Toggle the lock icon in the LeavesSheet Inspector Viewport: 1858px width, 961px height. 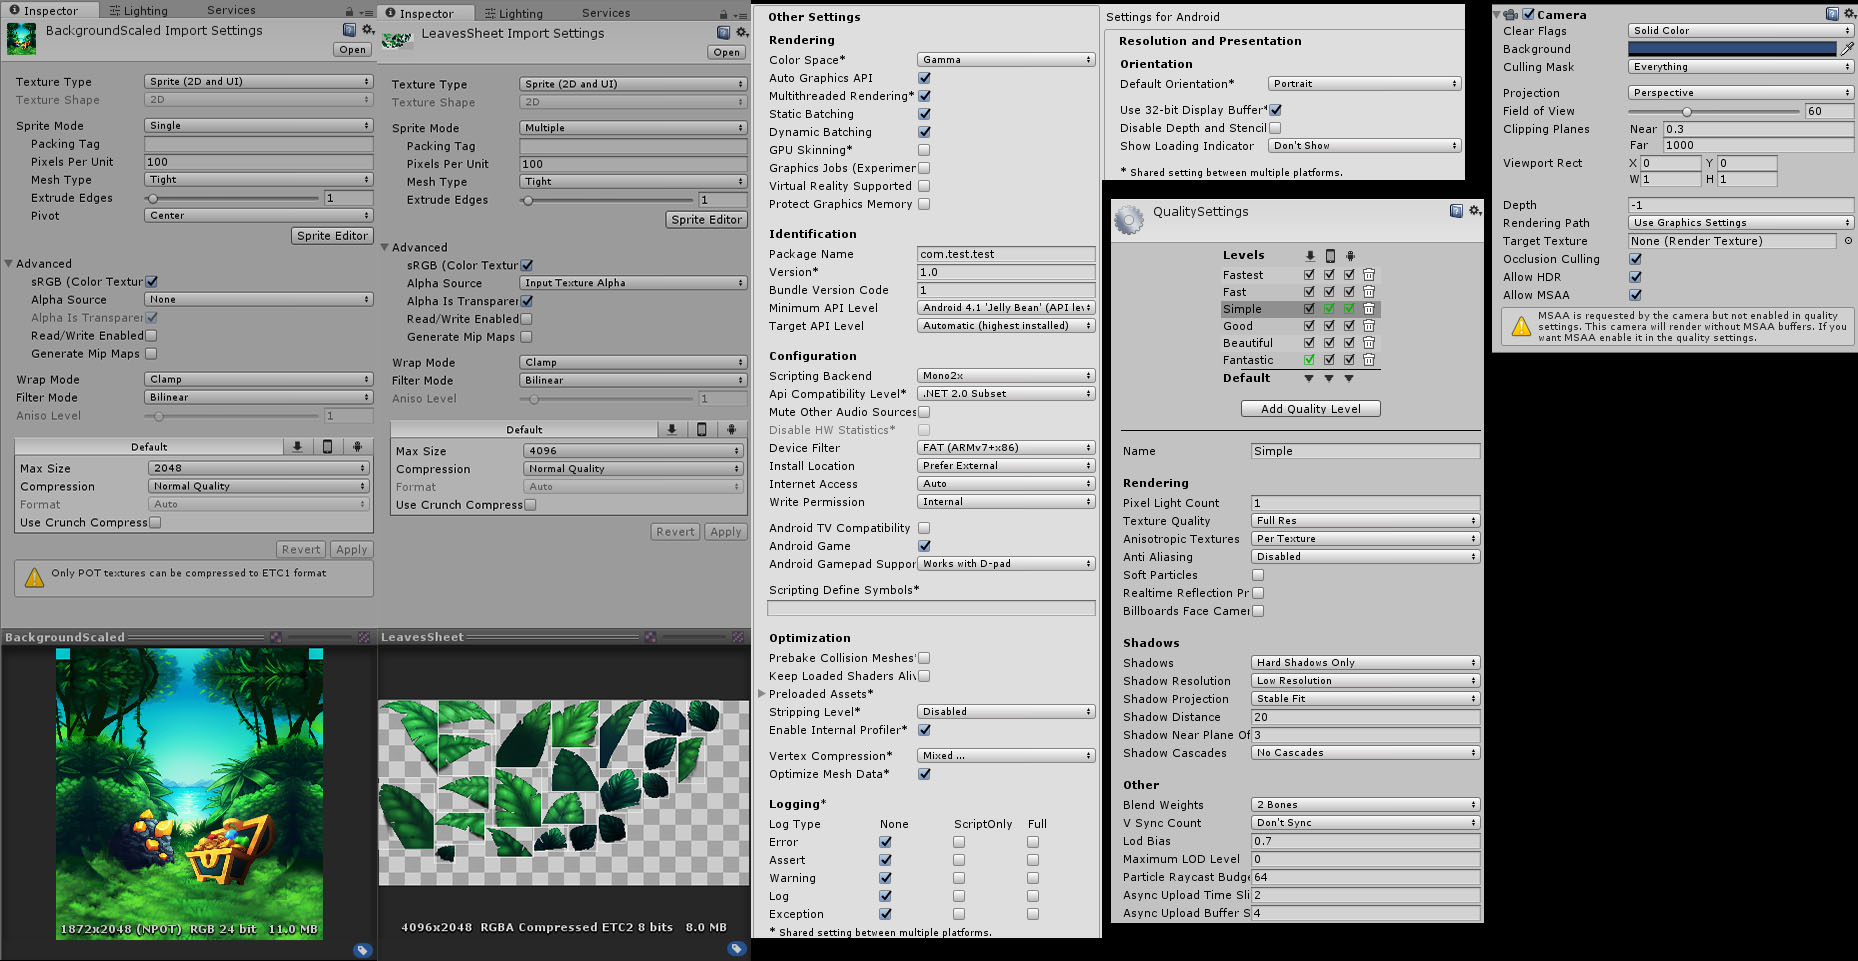pos(723,14)
